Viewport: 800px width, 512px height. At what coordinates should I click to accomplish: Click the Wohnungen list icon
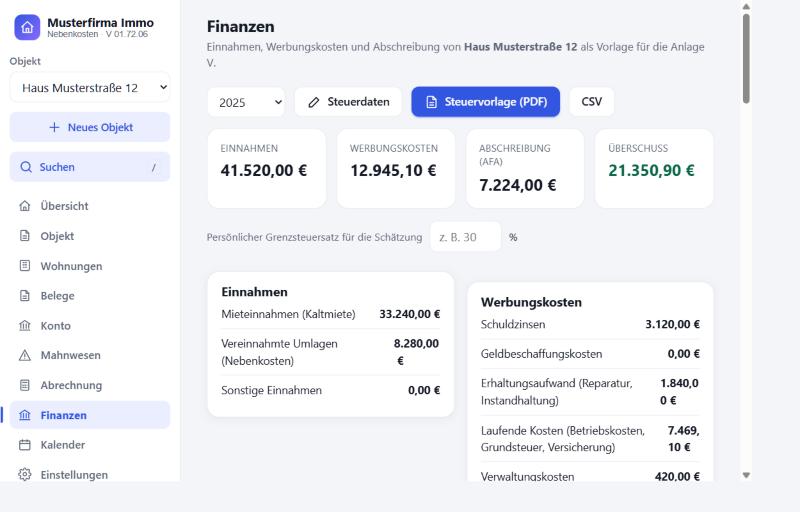(x=24, y=266)
